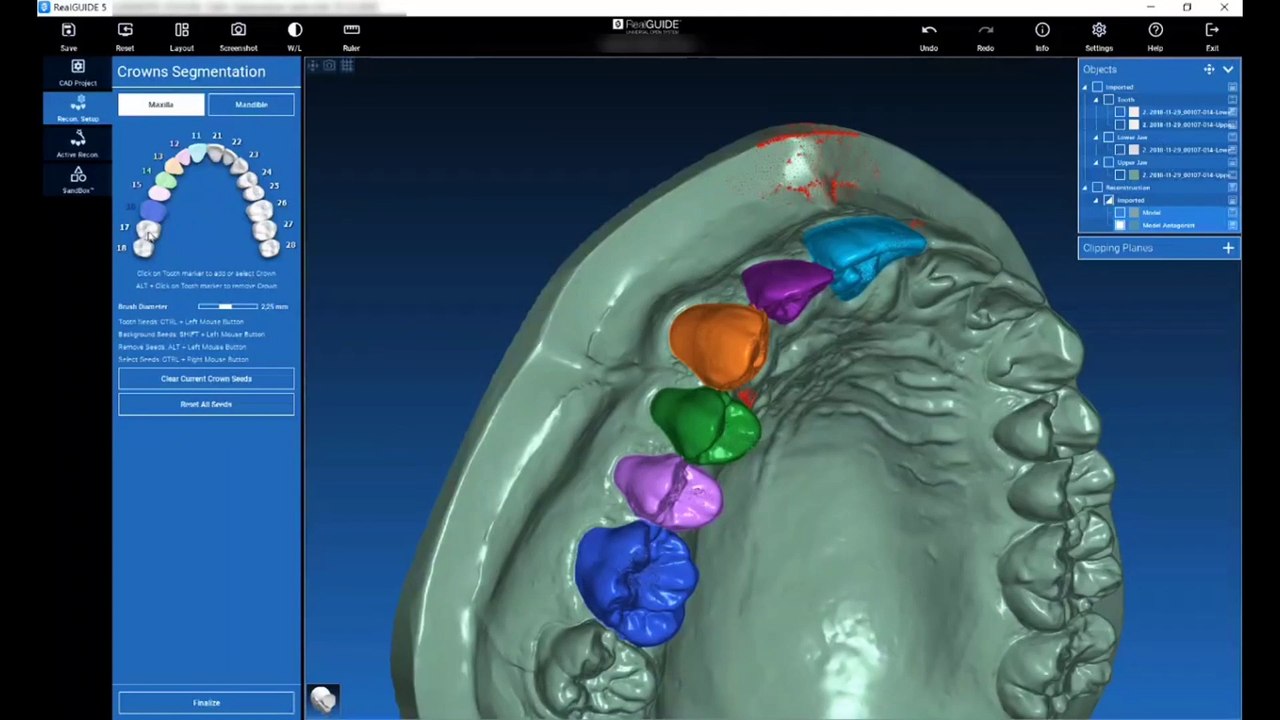Toggle the Imported checkbox under Reconstruction
The height and width of the screenshot is (720, 1280).
coord(1109,200)
